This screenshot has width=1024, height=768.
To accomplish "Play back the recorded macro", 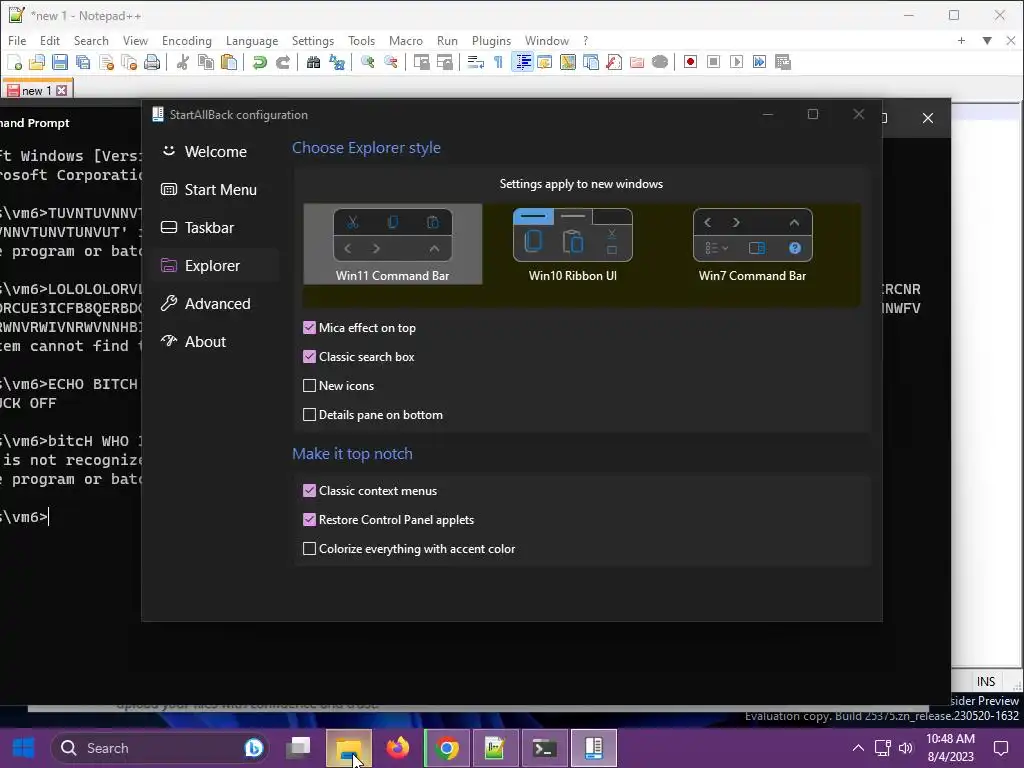I will [x=736, y=62].
